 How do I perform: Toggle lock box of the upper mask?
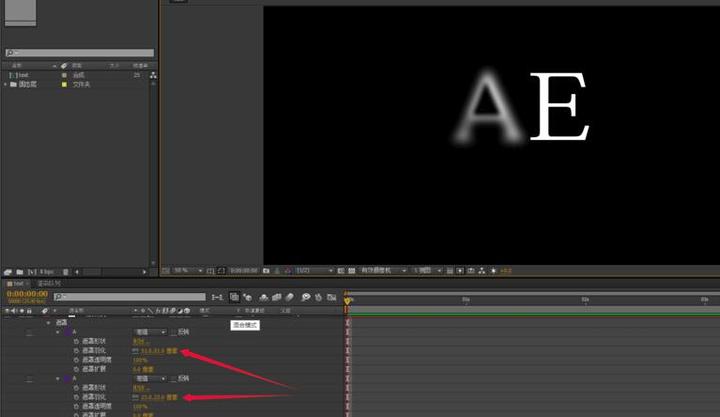point(29,332)
